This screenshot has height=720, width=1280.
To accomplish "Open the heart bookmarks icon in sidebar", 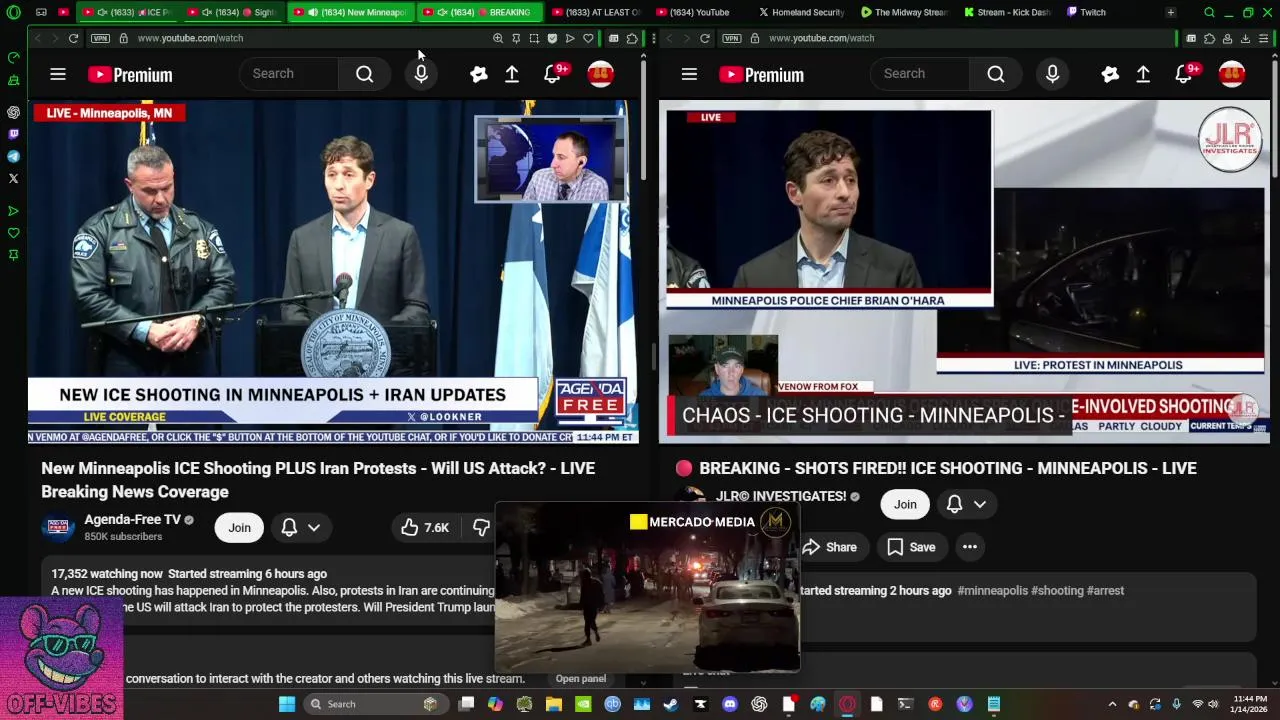I will (x=13, y=233).
